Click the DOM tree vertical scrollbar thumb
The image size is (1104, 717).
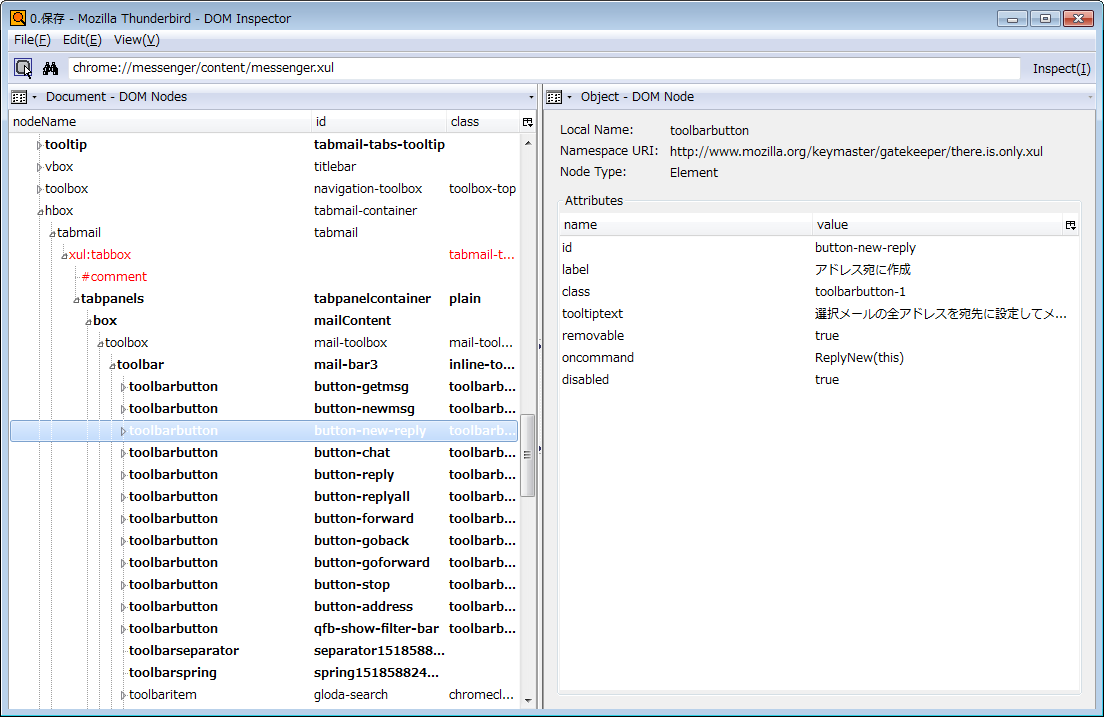click(527, 455)
